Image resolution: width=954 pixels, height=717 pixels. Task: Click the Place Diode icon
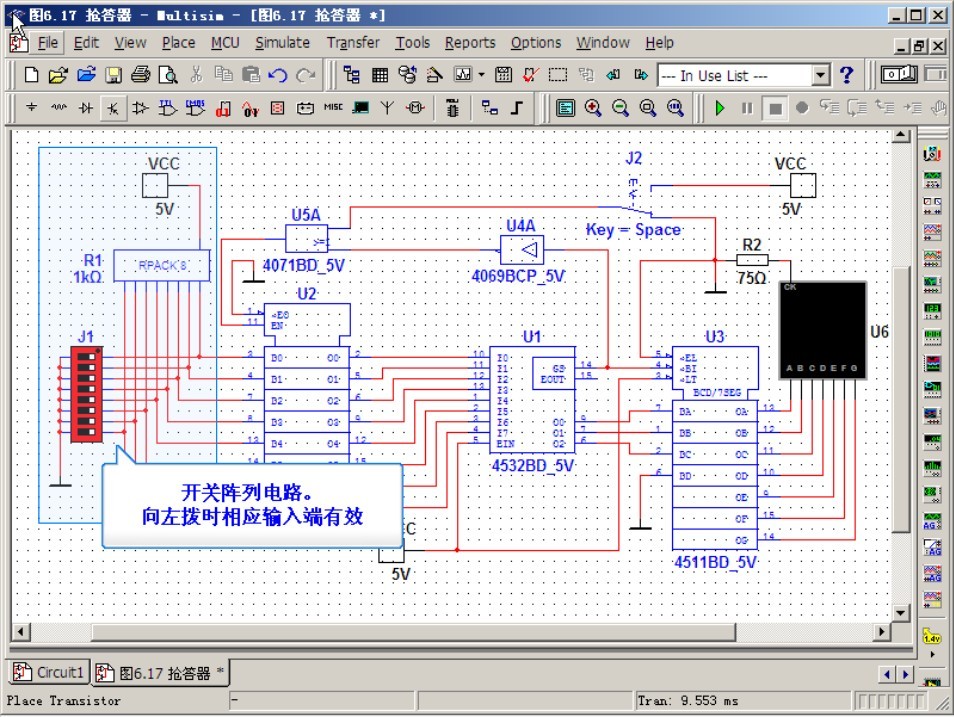(86, 108)
